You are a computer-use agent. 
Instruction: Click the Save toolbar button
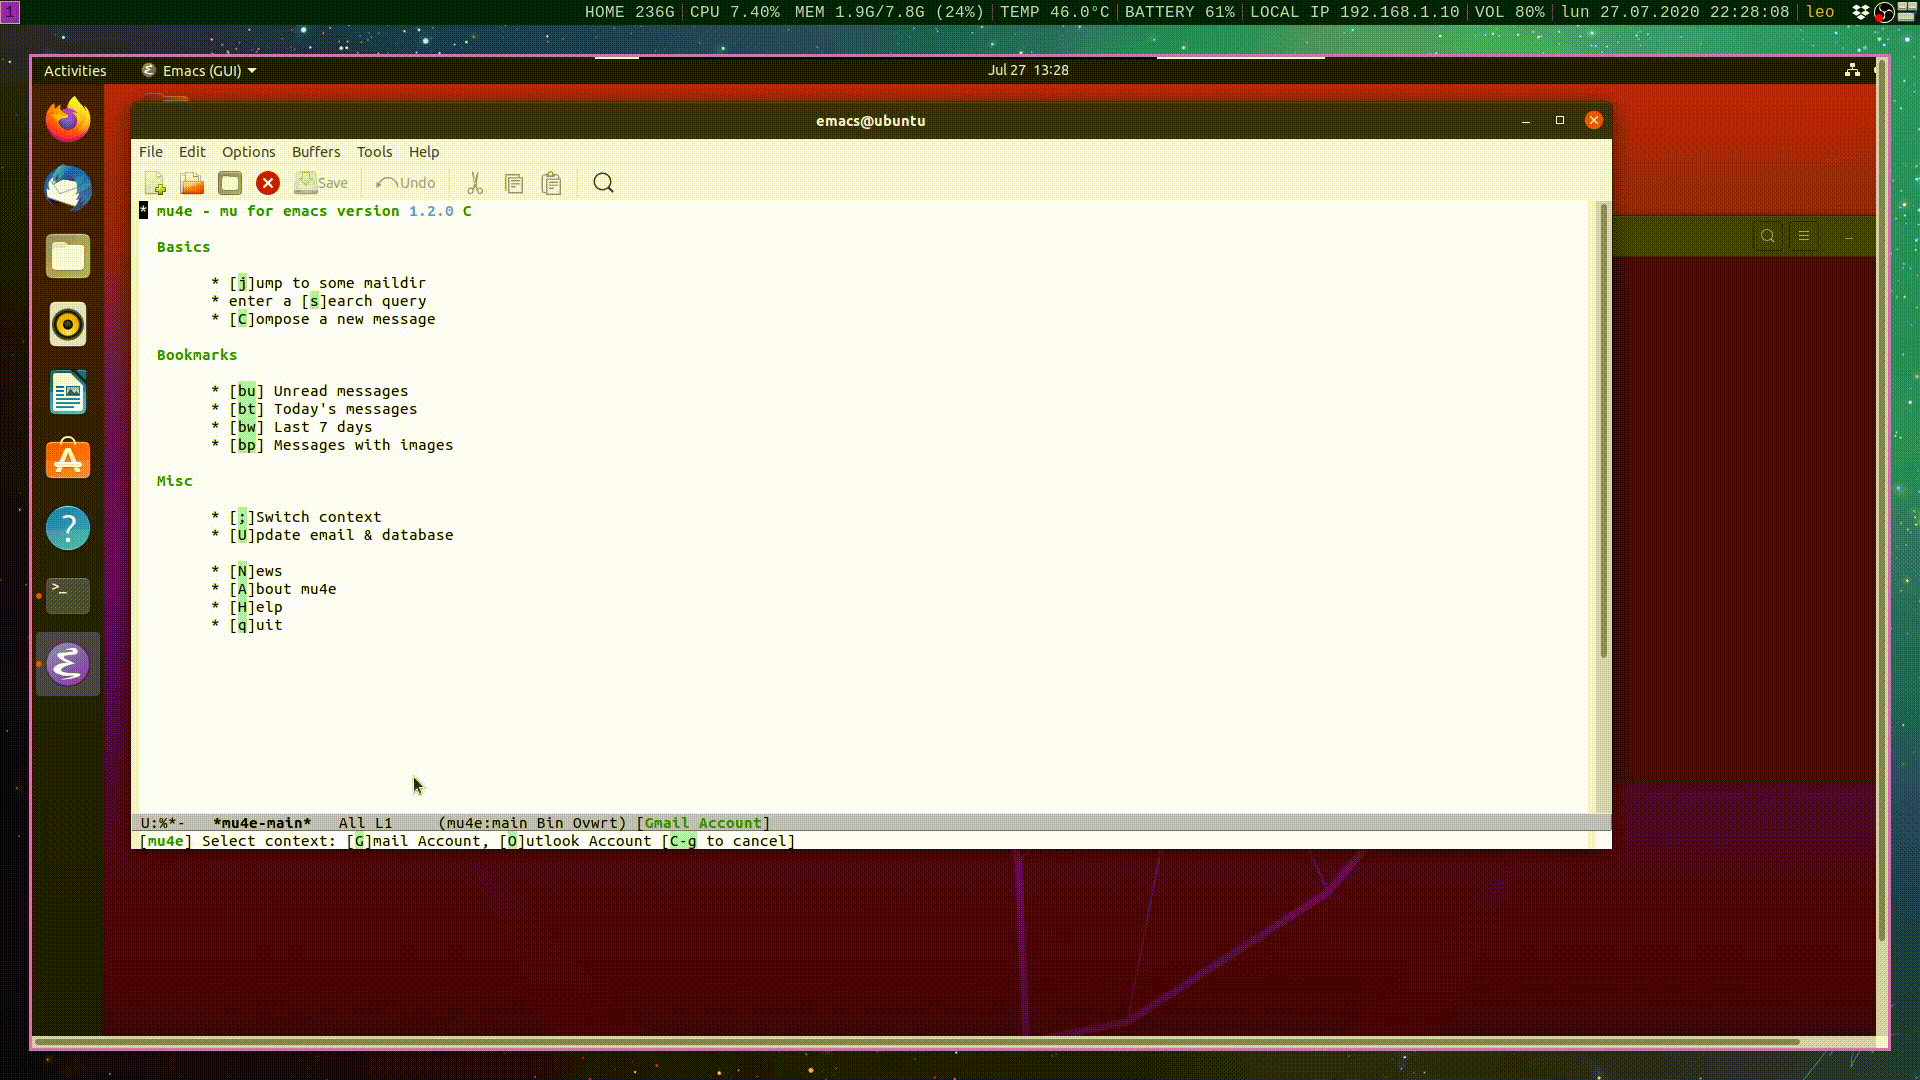point(321,183)
